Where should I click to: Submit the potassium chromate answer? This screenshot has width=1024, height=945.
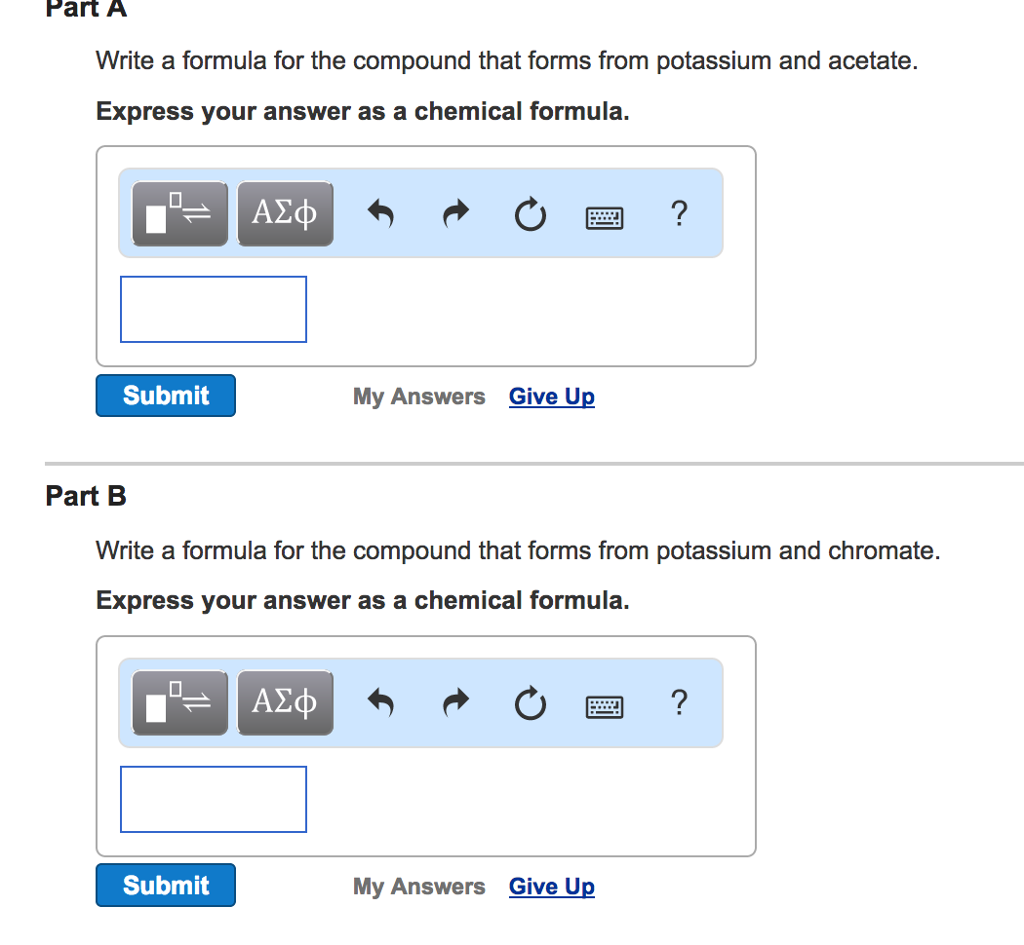166,885
